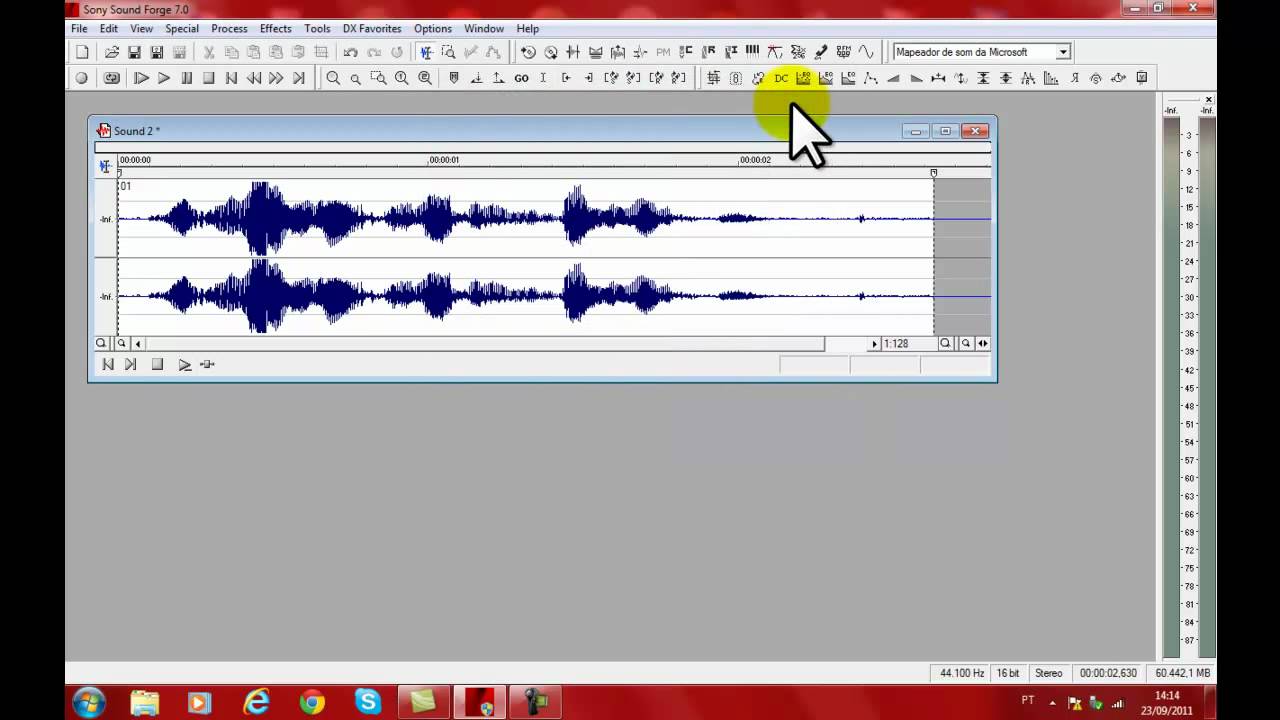
Task: Click the DC Offset icon
Action: (781, 78)
